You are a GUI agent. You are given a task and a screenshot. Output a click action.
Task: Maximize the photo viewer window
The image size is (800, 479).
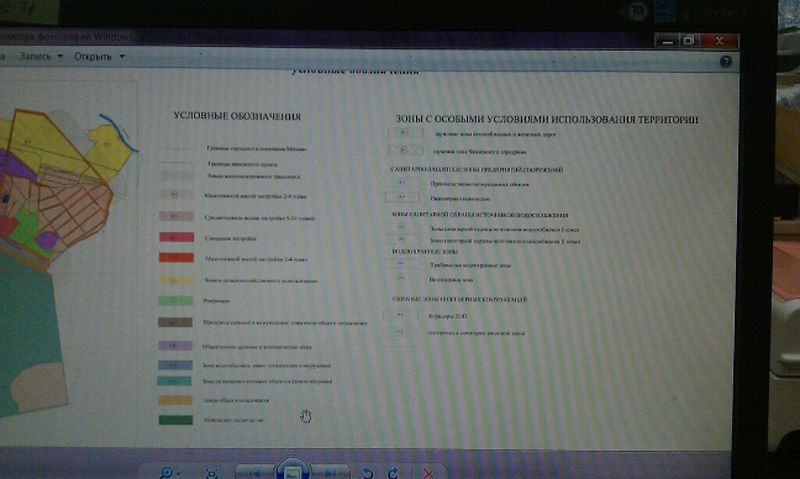click(x=689, y=40)
